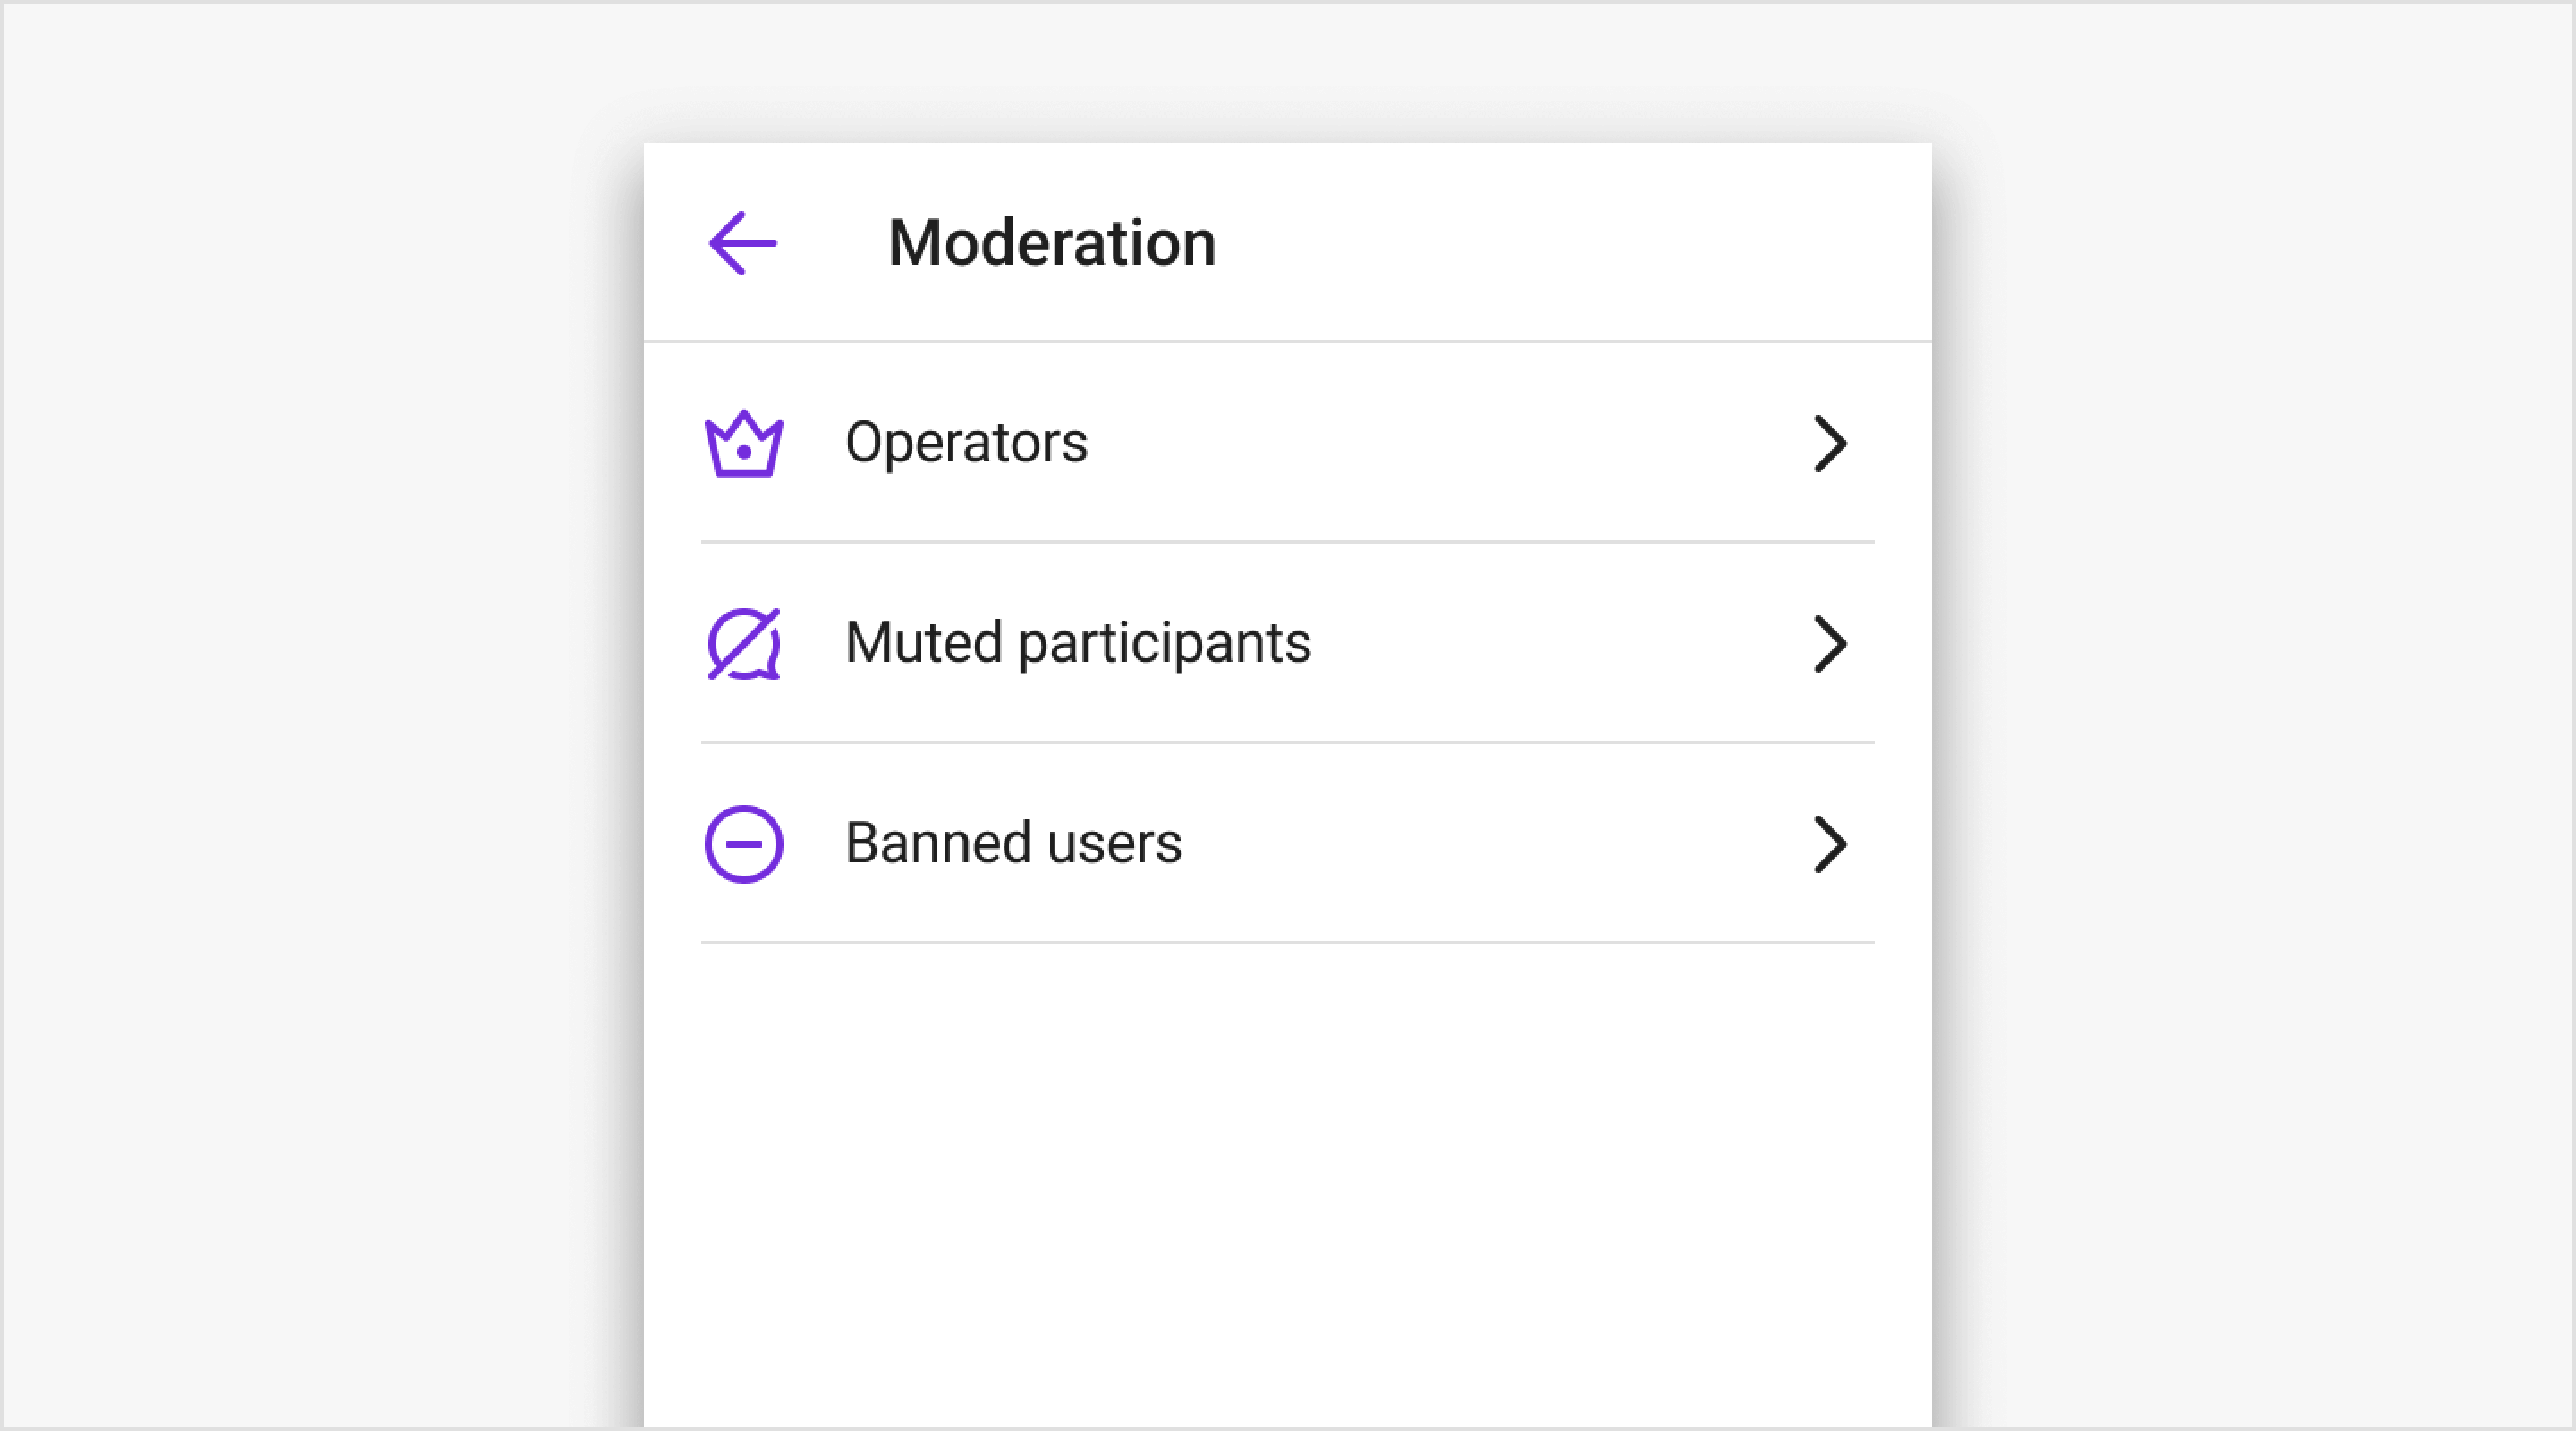Click the circle-minus icon for Banned users

744,844
